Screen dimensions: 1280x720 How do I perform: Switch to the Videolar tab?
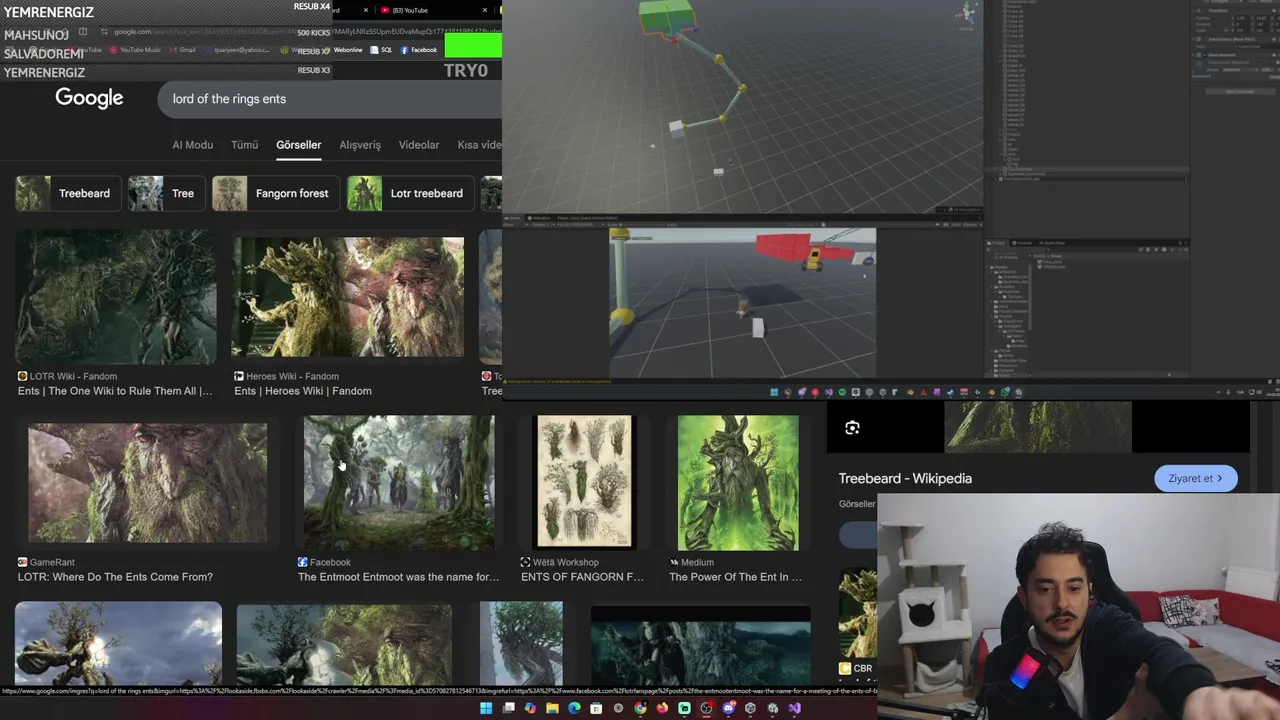click(419, 145)
